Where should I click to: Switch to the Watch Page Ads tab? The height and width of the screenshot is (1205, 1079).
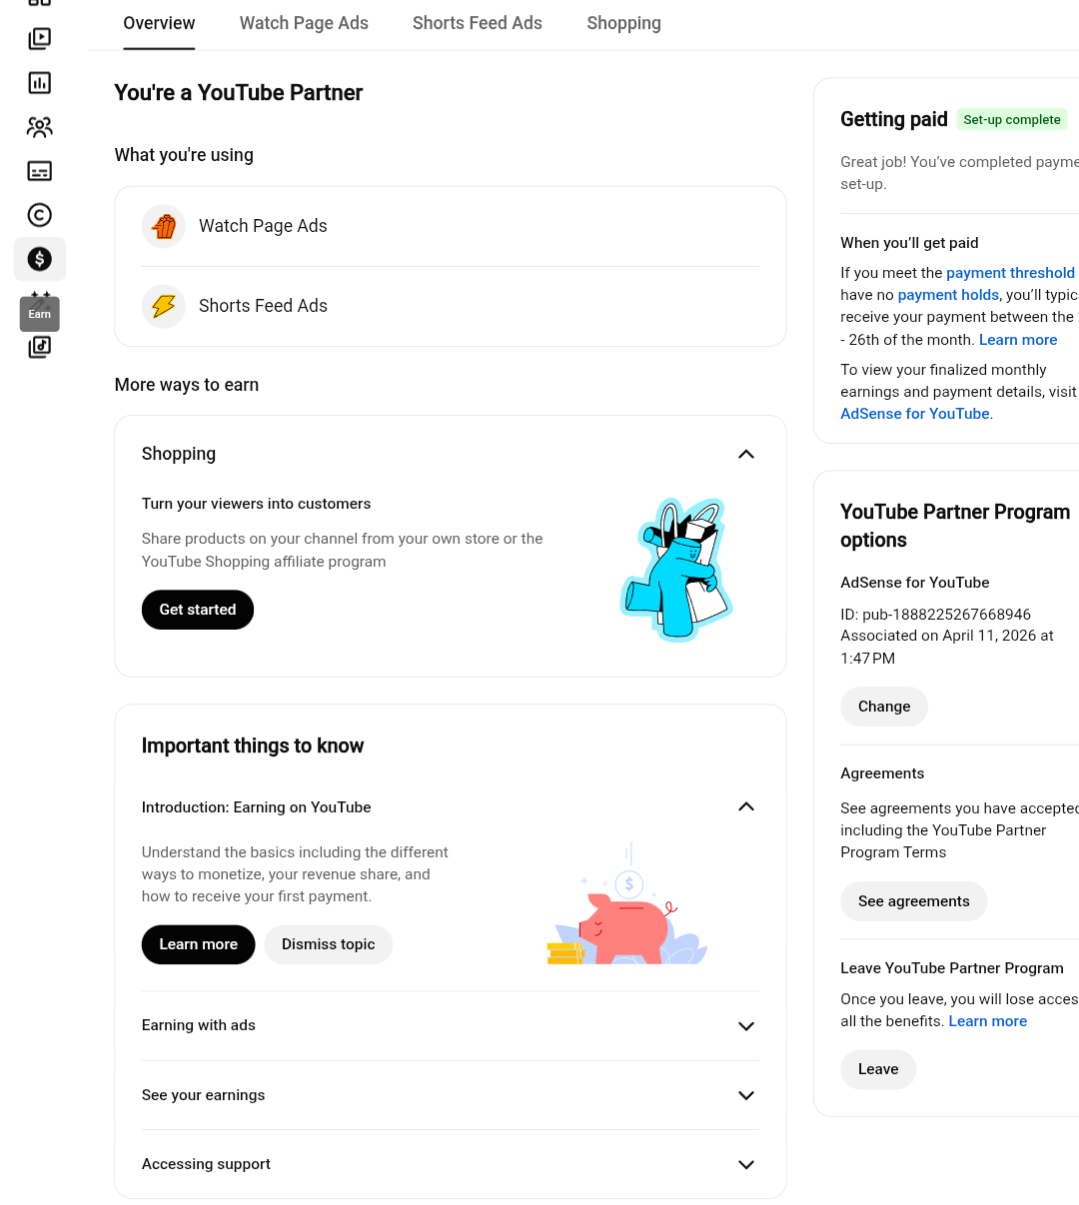[x=304, y=23]
